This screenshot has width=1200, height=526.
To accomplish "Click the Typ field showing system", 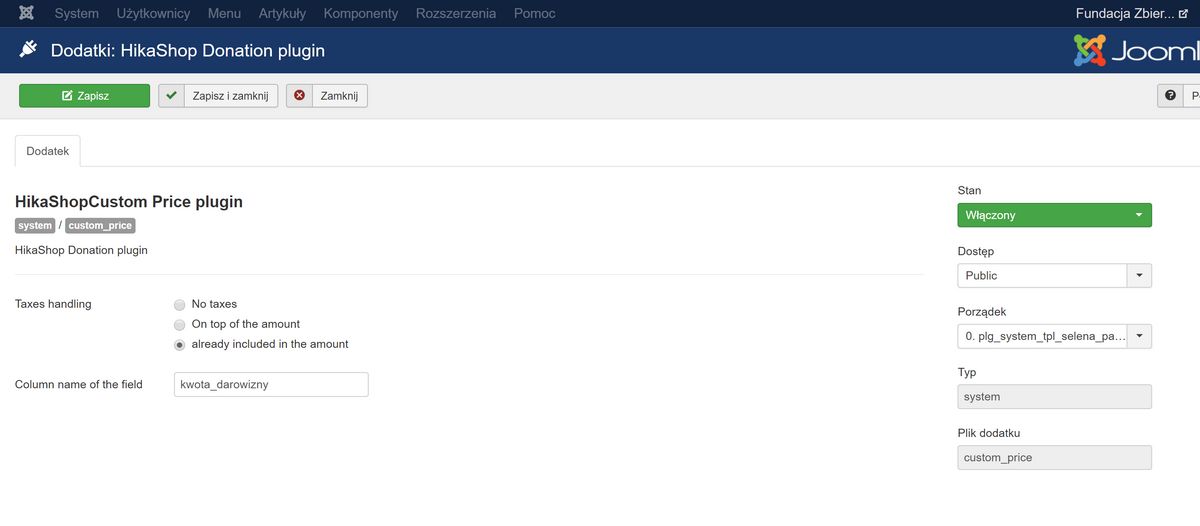I will pyautogui.click(x=1054, y=397).
